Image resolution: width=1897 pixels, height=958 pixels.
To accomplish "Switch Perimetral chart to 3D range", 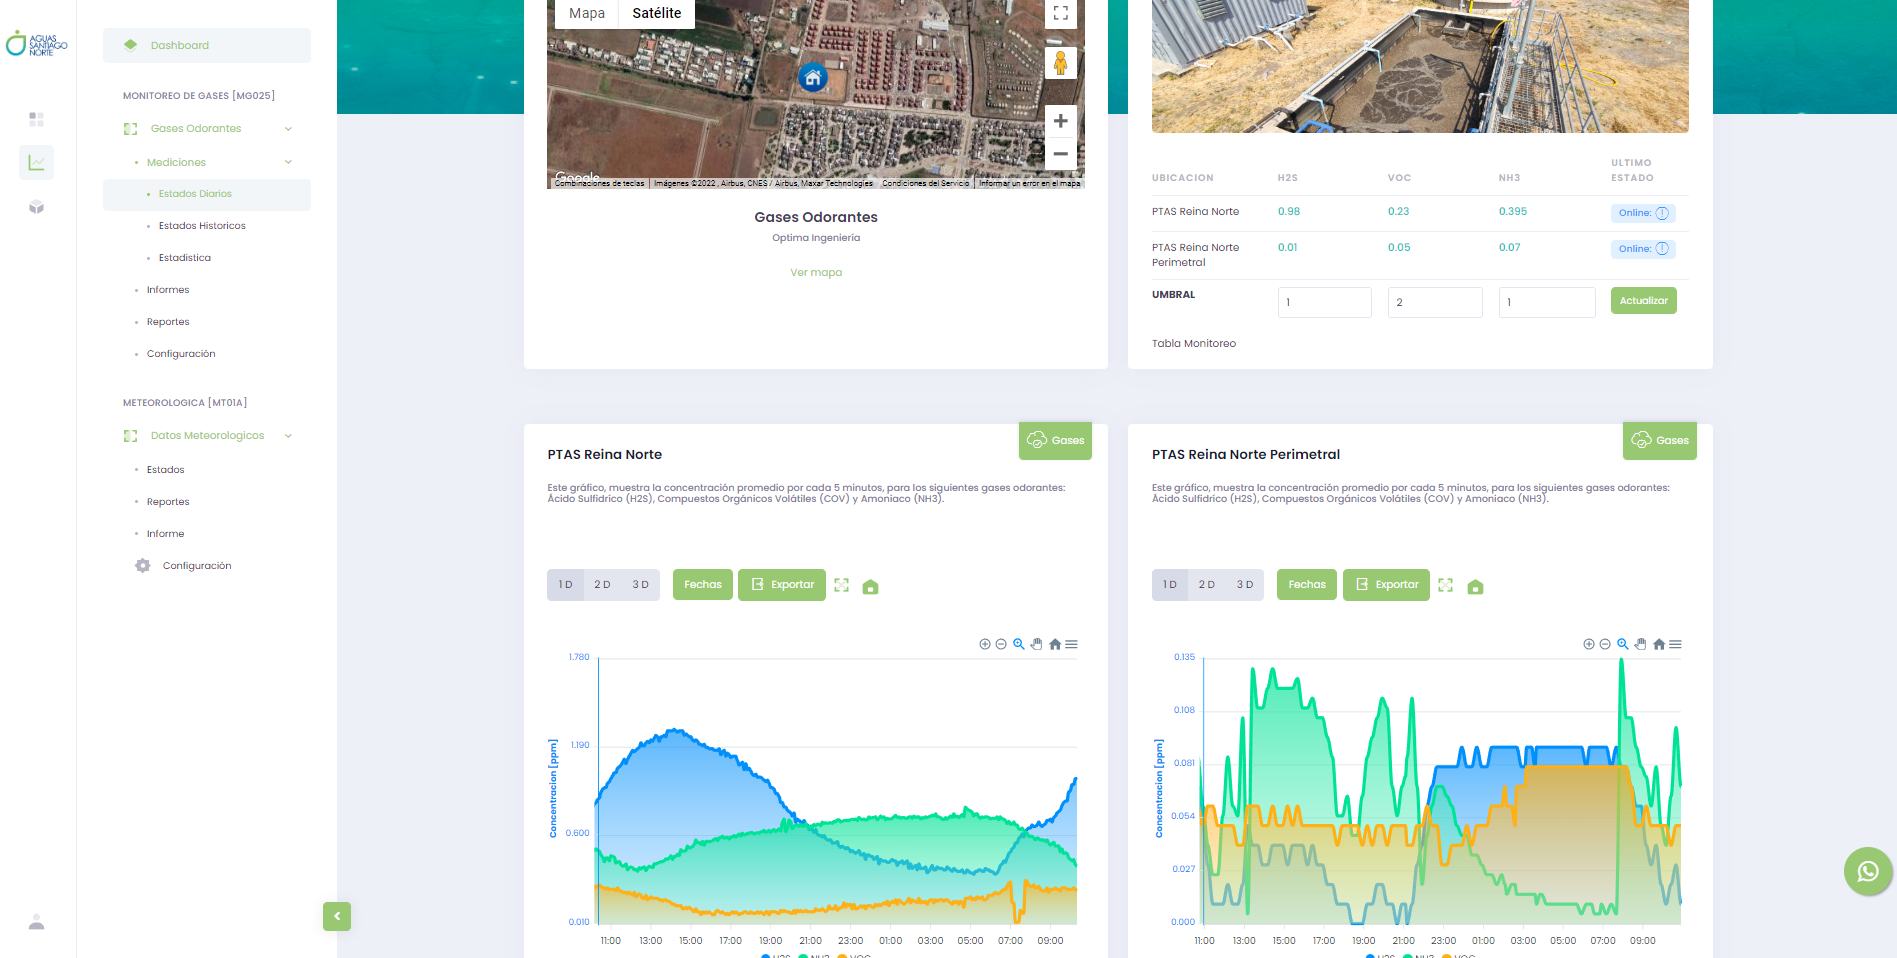I will pos(1245,585).
